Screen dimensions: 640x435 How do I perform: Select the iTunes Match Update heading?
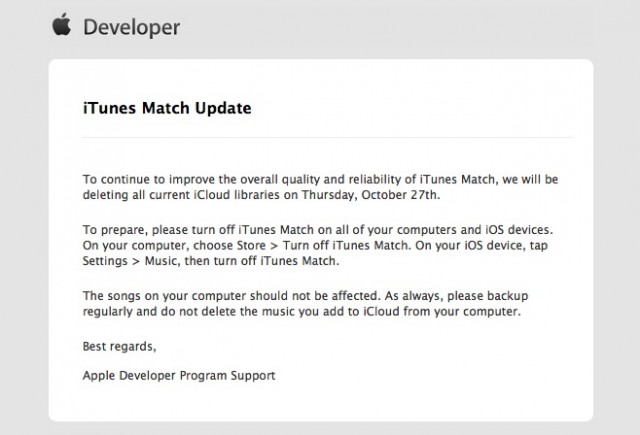click(166, 108)
